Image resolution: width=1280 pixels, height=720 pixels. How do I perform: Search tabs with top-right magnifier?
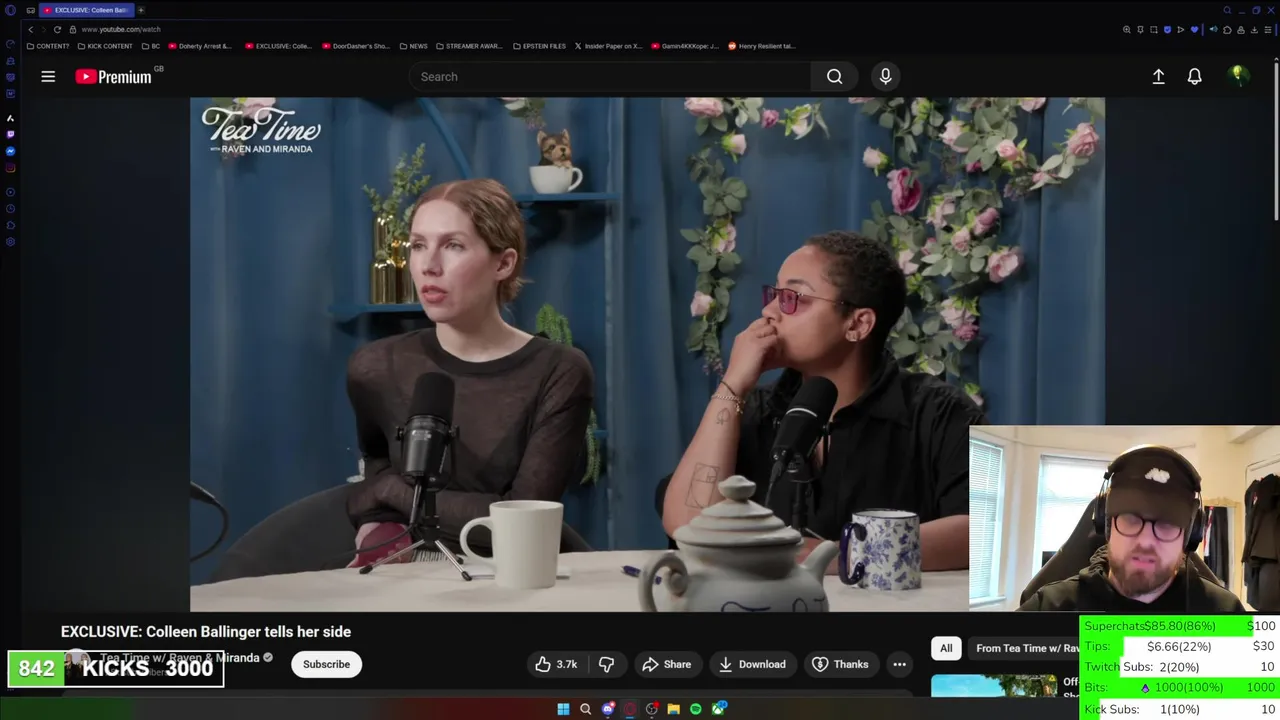1227,10
